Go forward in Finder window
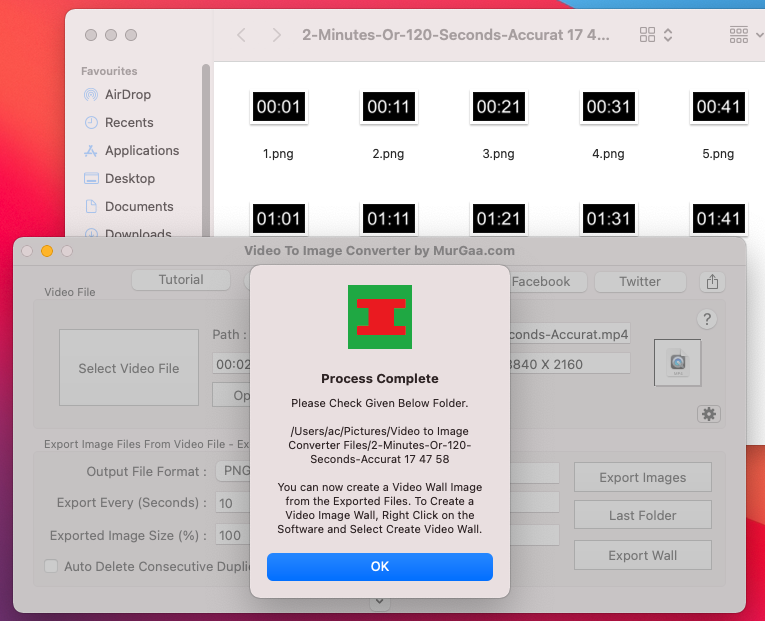 point(276,35)
